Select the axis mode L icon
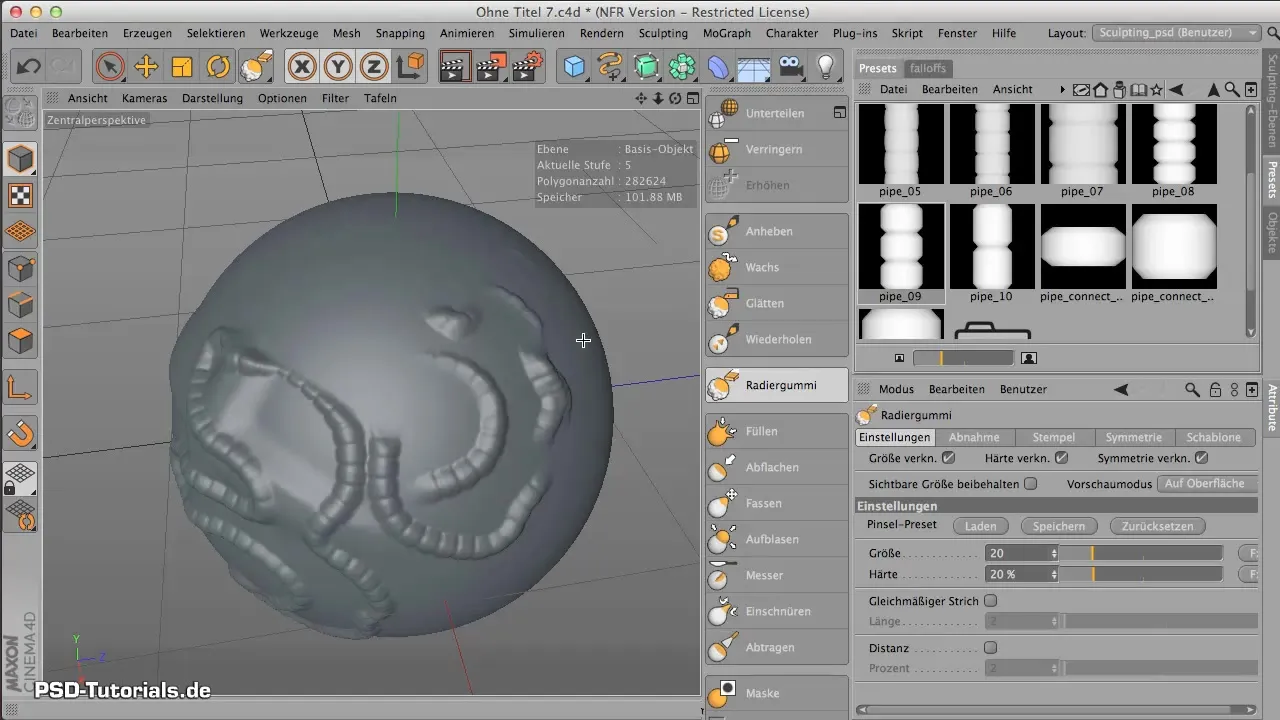This screenshot has width=1280, height=720. pyautogui.click(x=20, y=386)
